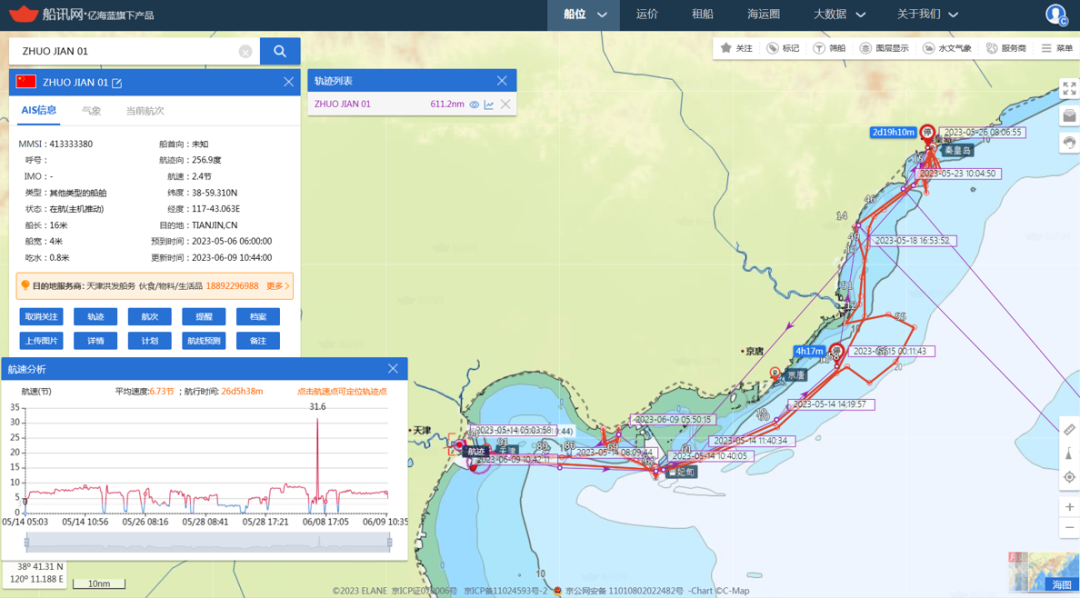This screenshot has width=1080, height=598.
Task: Switch to the 当前航次 tab
Action: pos(145,110)
